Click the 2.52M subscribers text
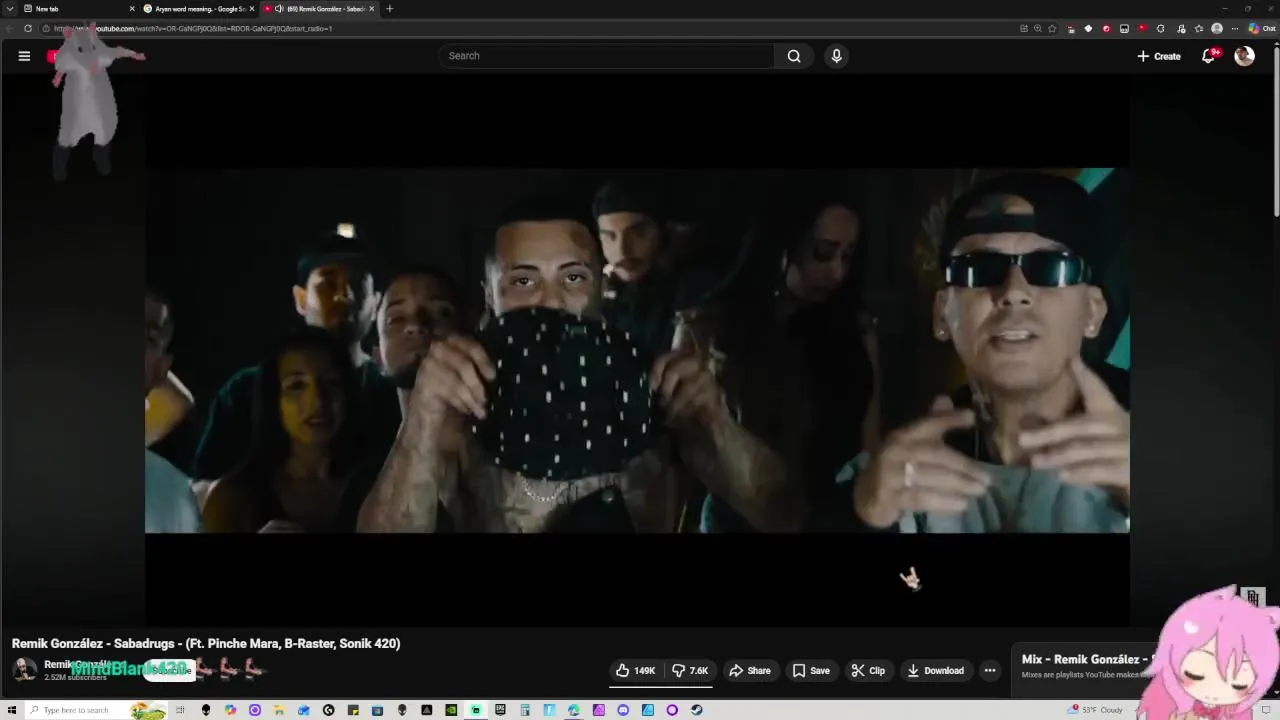The image size is (1280, 720). point(75,678)
